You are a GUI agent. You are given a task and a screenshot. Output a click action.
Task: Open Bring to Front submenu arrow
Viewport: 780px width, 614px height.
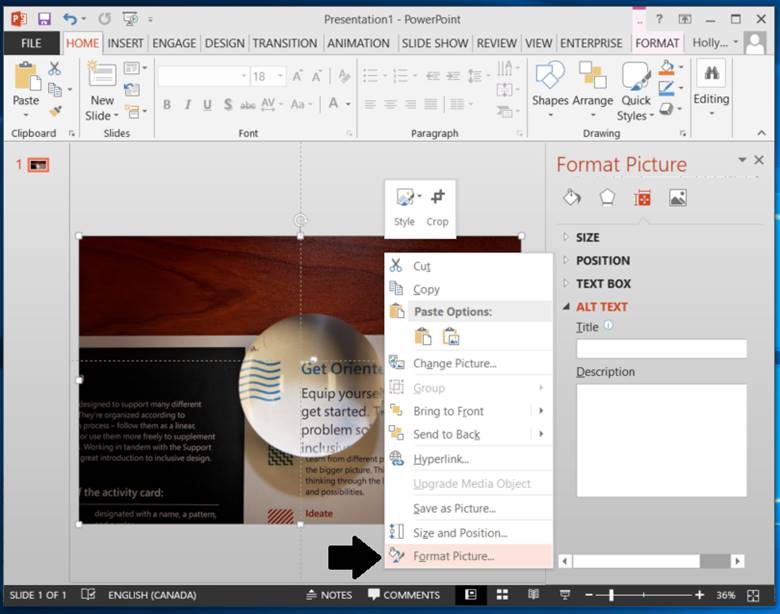coord(541,411)
